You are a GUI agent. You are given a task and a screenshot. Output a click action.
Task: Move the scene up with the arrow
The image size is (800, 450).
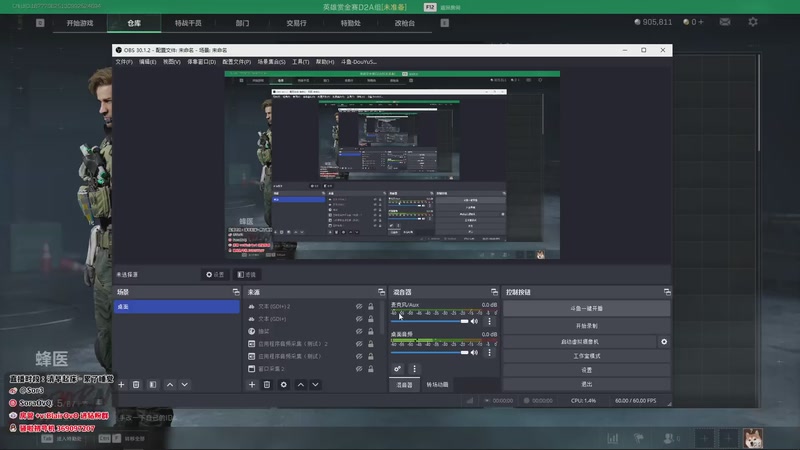[x=170, y=385]
